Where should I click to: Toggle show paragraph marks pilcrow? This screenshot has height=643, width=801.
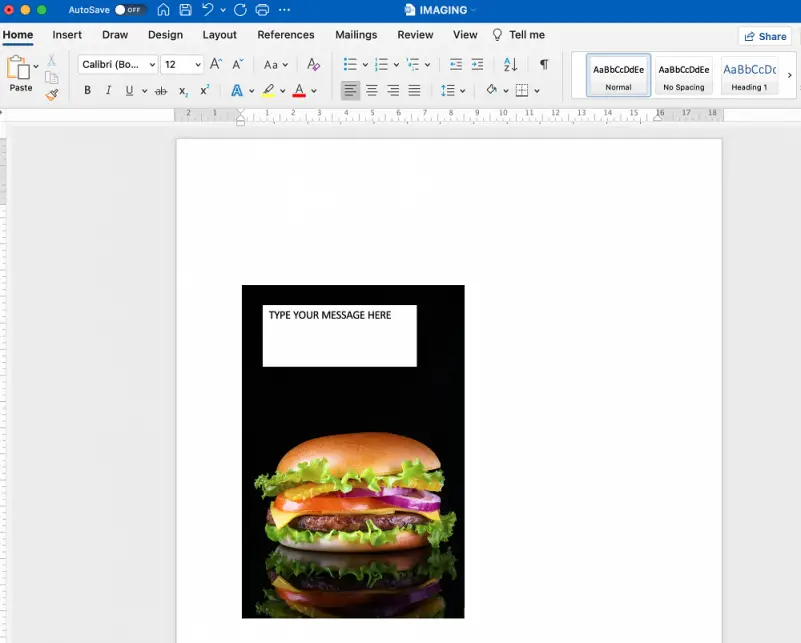click(x=544, y=64)
